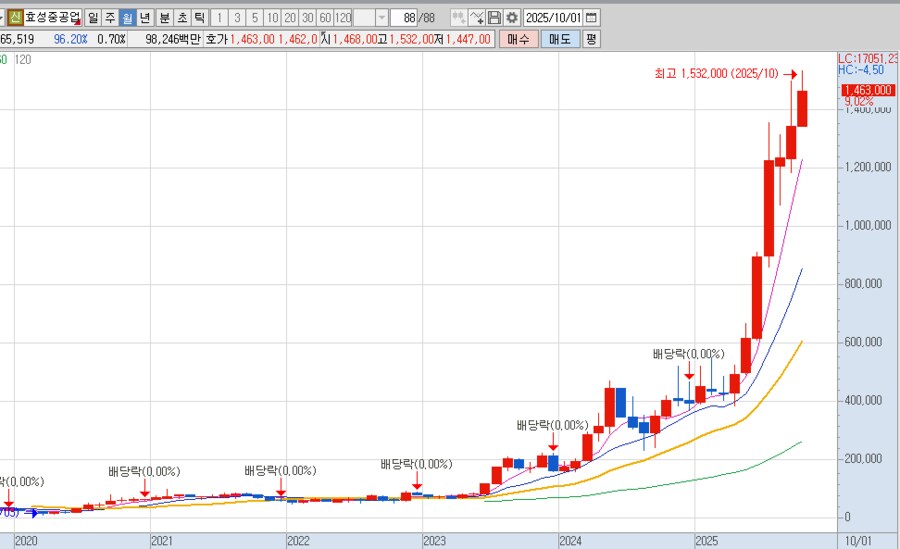The image size is (900, 549).
Task: Switch chart to daily 일 period
Action: tap(92, 18)
